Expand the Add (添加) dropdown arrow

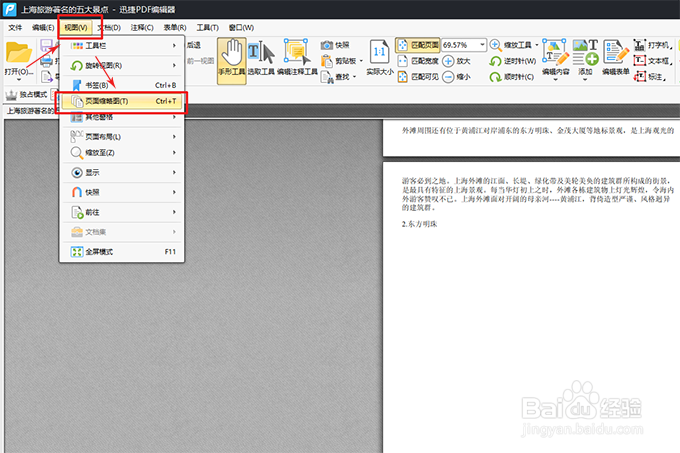coord(585,80)
